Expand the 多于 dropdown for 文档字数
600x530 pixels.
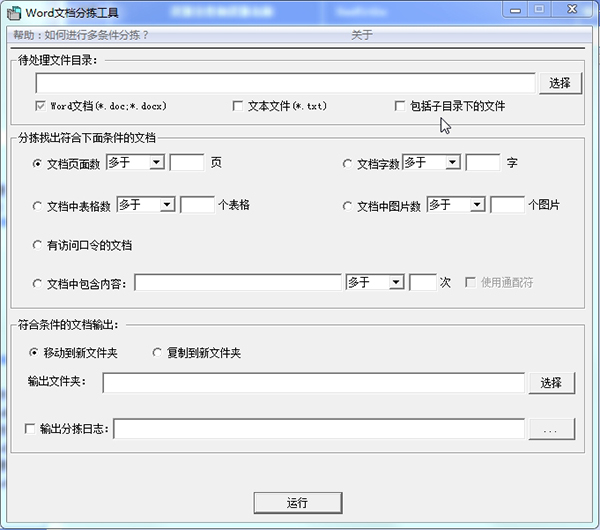(452, 162)
